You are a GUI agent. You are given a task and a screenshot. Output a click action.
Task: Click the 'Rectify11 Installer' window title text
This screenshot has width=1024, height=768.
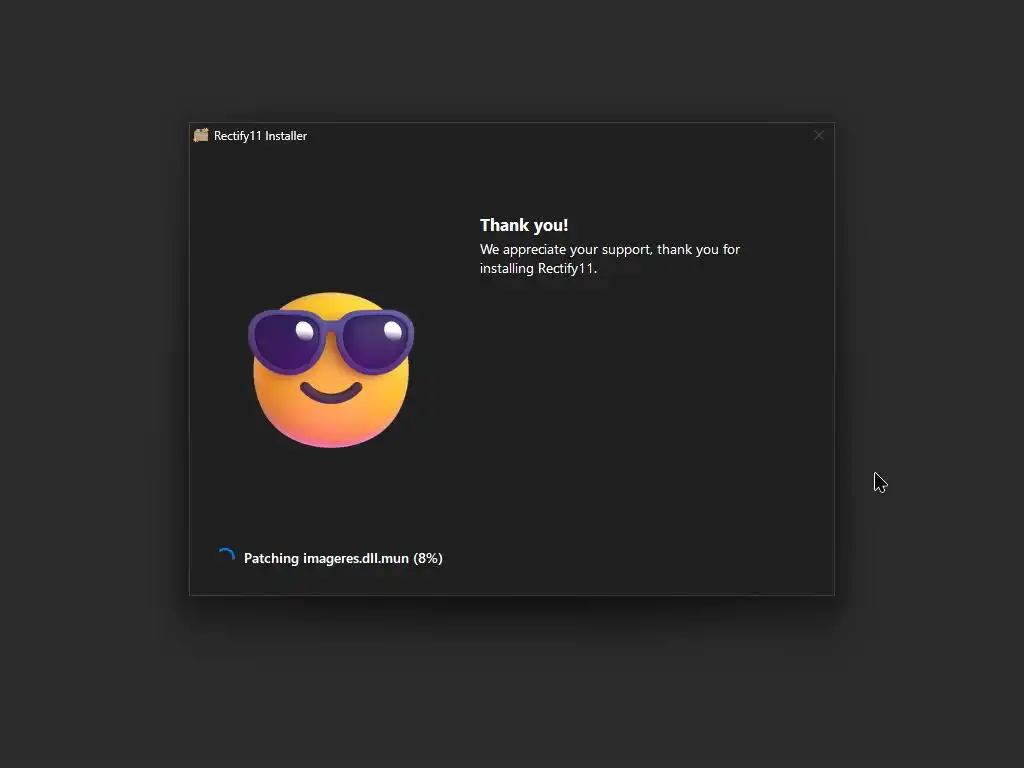tap(261, 136)
